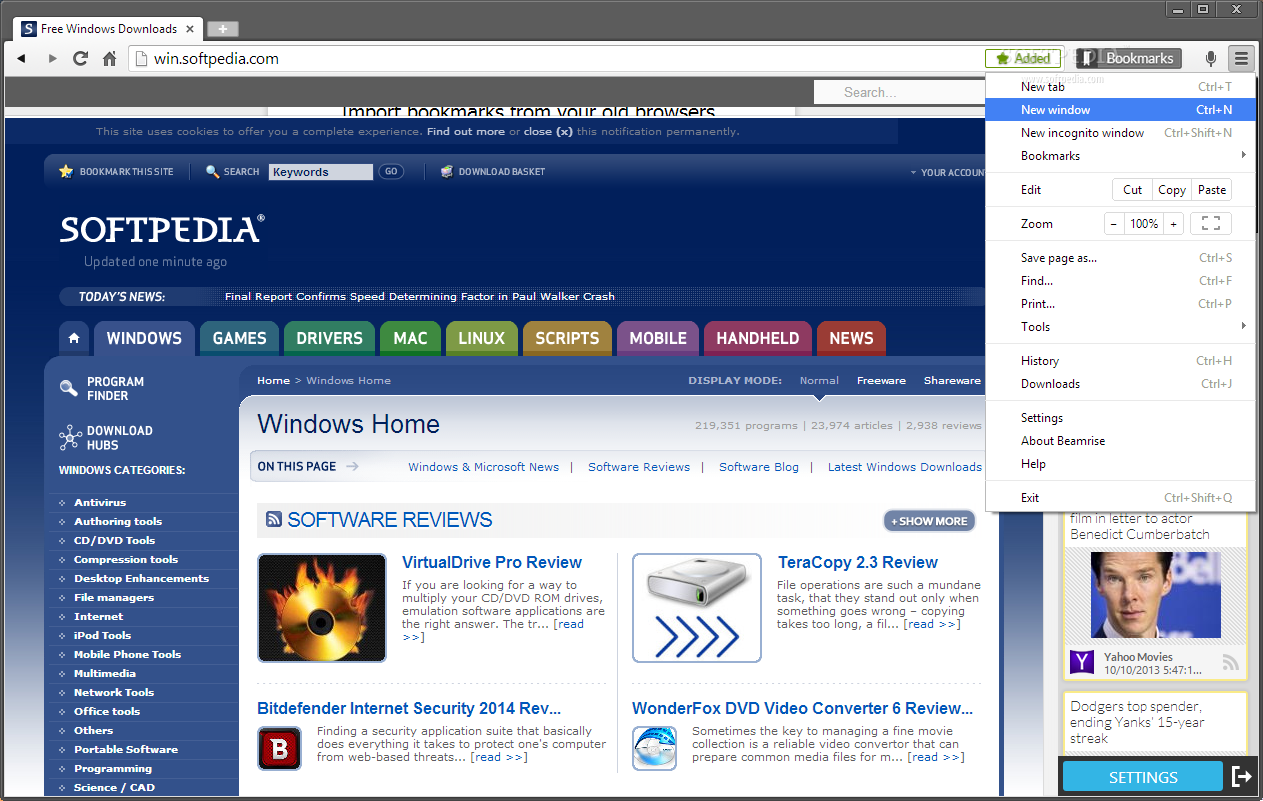Click the exit icon next to SETTINGS
Viewport: 1263px width, 801px height.
click(x=1242, y=776)
